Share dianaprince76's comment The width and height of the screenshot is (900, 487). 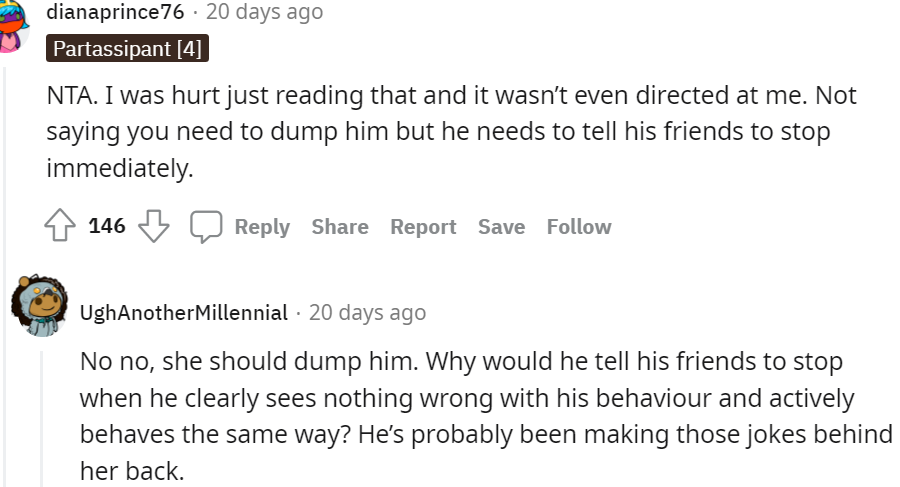pyautogui.click(x=340, y=227)
